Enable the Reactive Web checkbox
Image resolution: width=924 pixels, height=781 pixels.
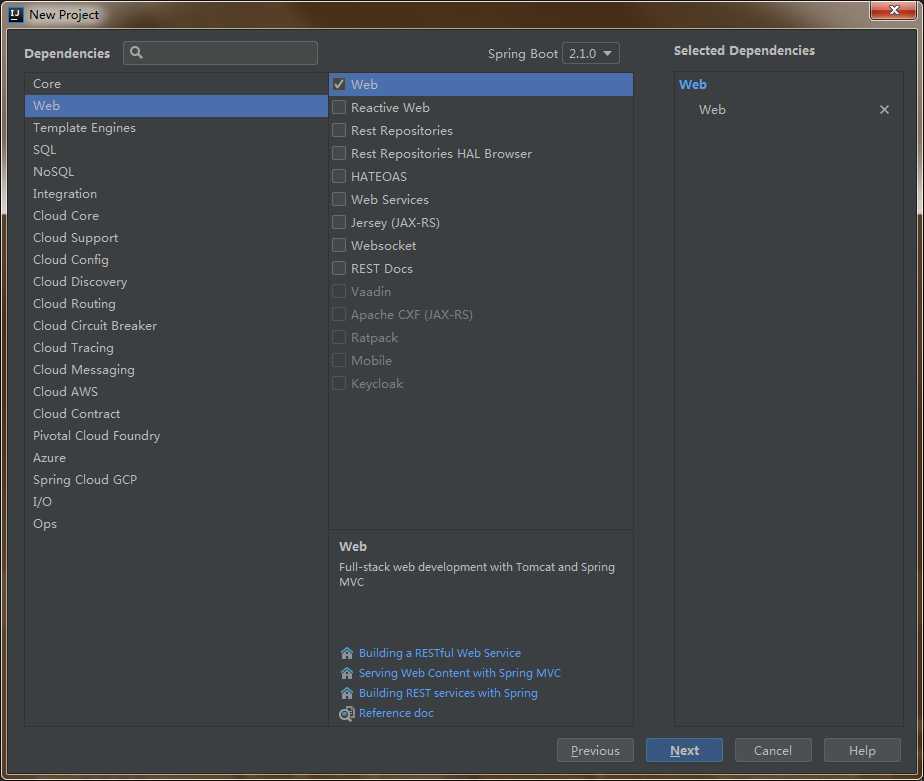339,107
